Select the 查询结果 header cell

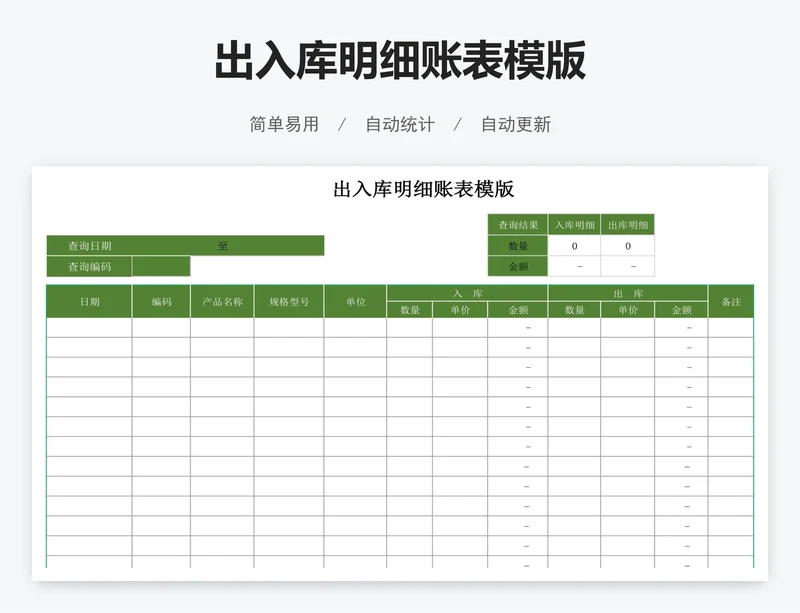[x=519, y=225]
